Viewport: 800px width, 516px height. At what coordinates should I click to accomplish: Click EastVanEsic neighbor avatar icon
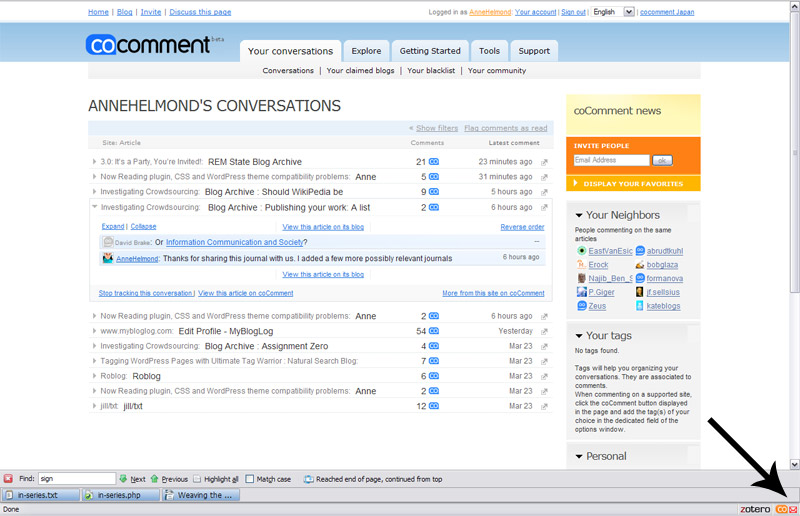(x=582, y=251)
